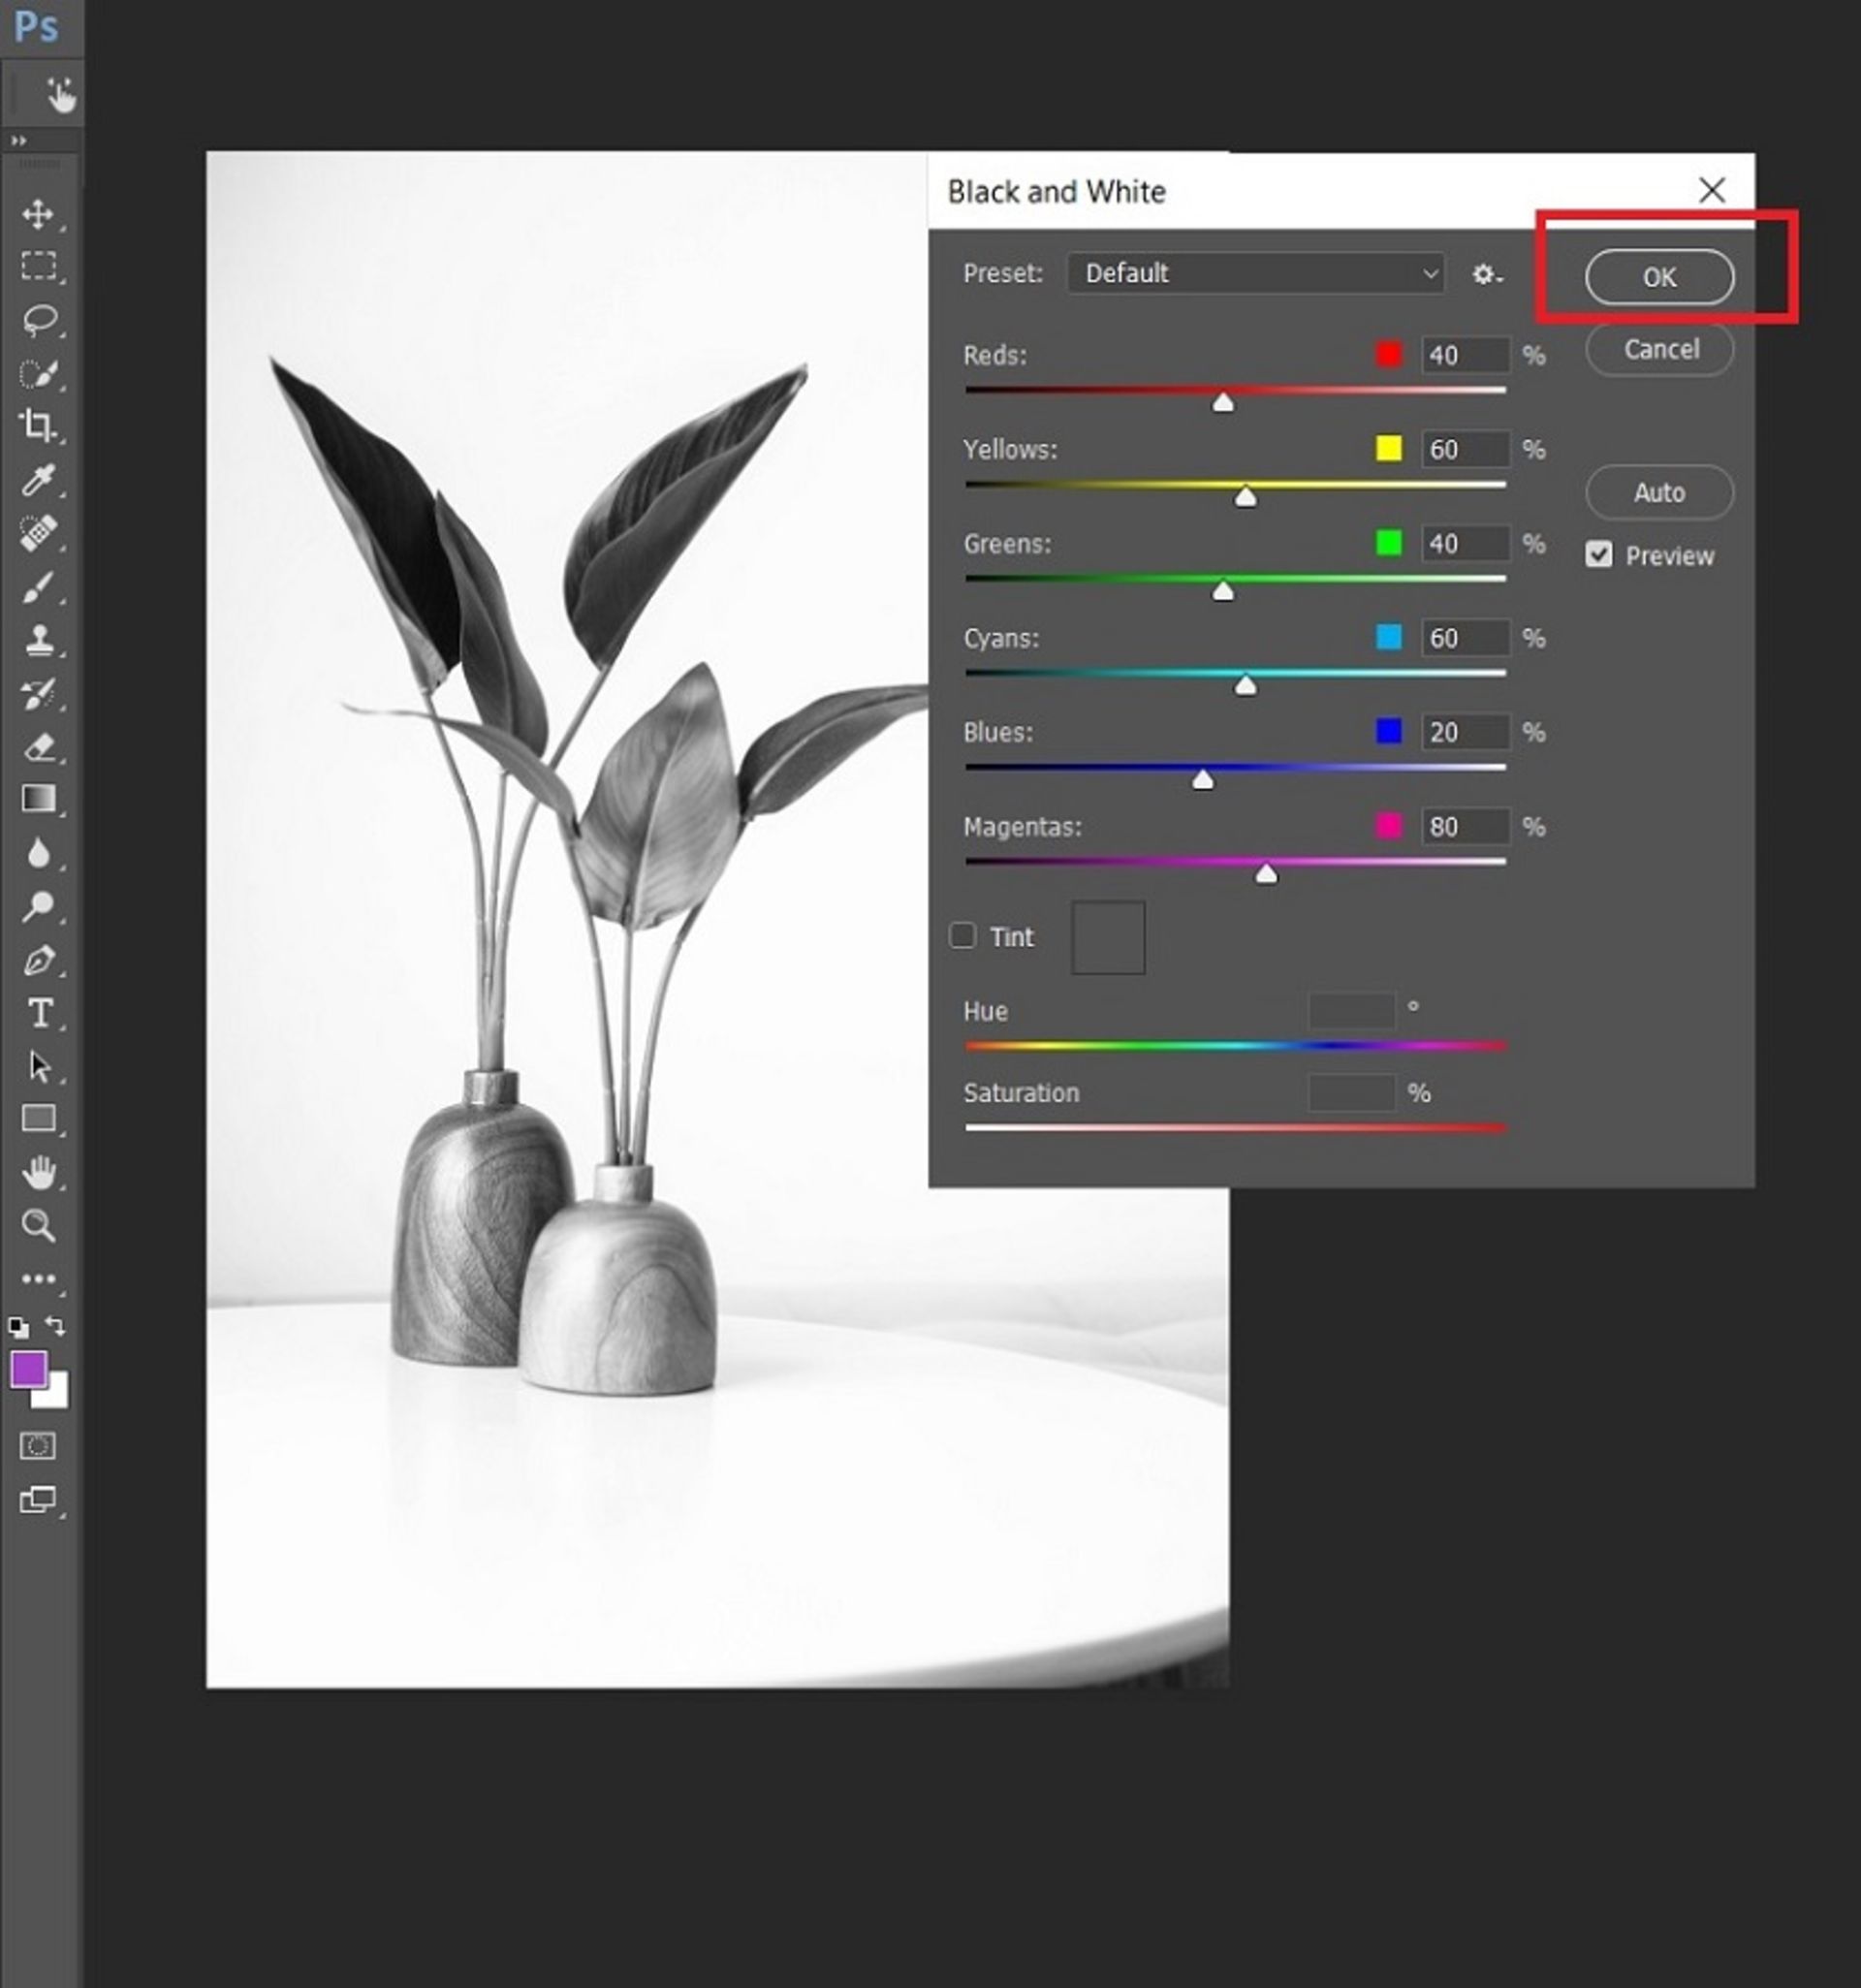Select the Eyedropper tool

click(x=38, y=481)
